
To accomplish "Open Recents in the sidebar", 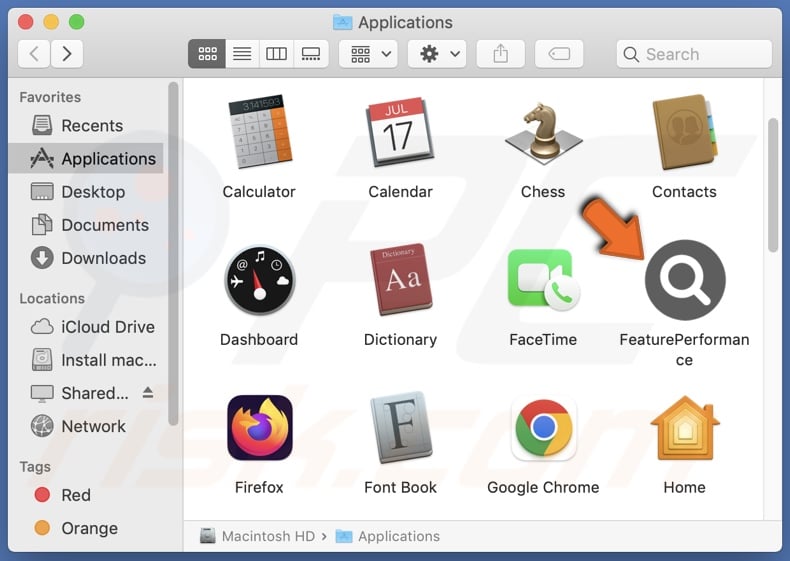I will (86, 126).
